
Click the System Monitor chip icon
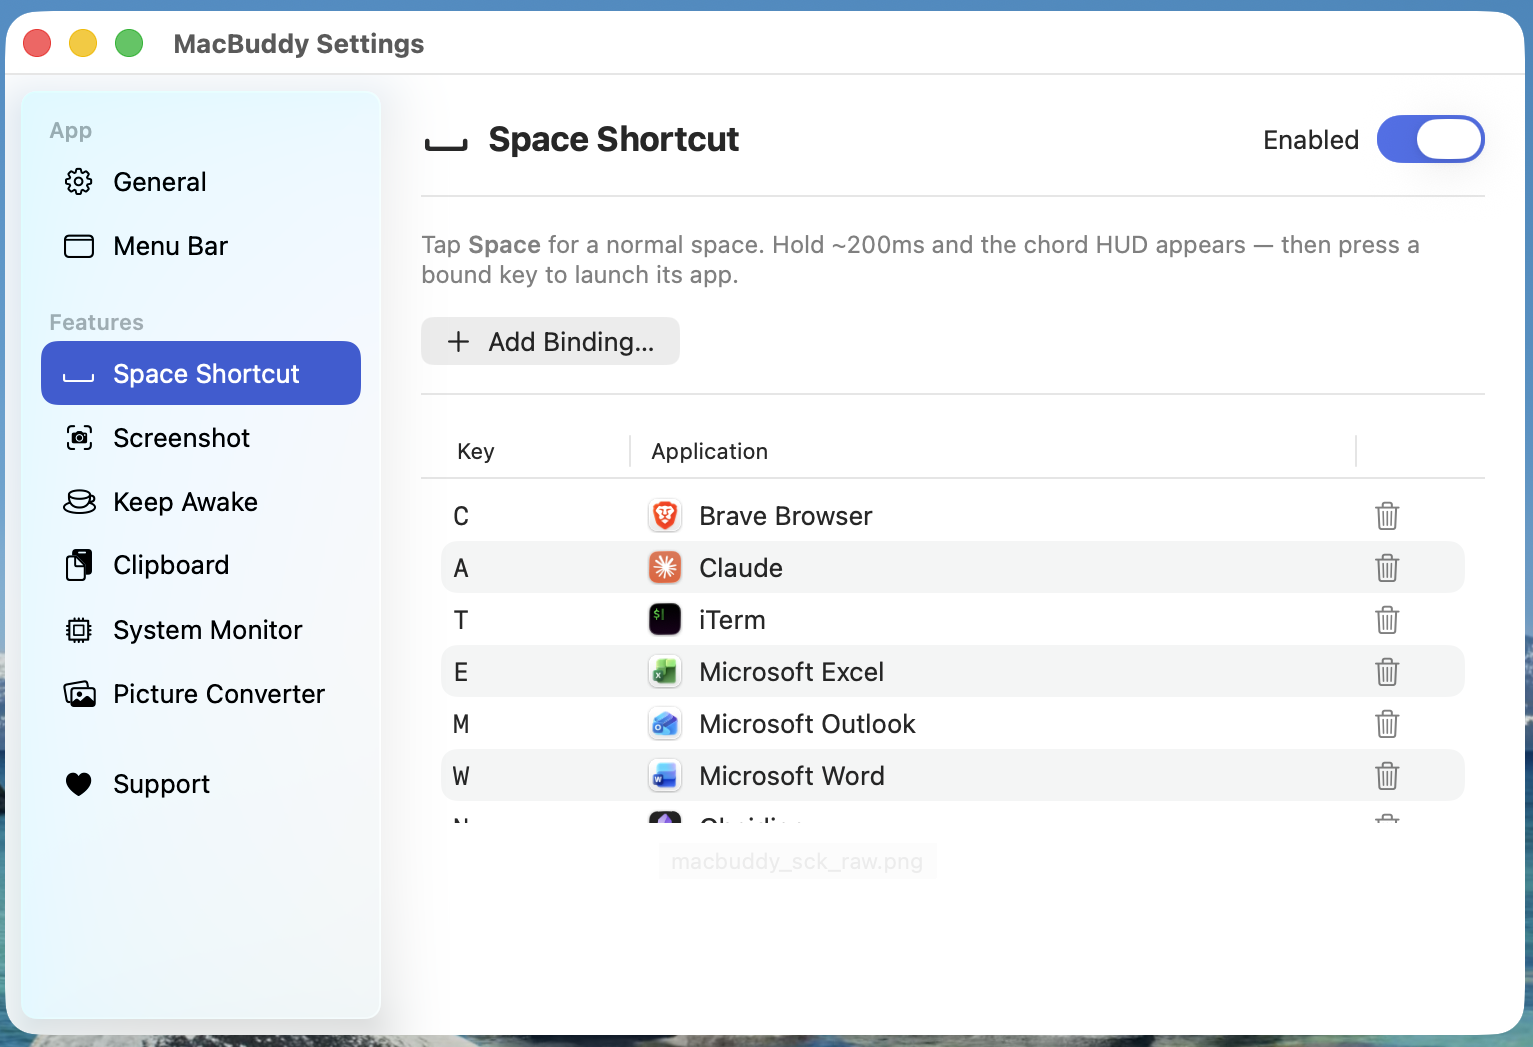[x=79, y=630]
